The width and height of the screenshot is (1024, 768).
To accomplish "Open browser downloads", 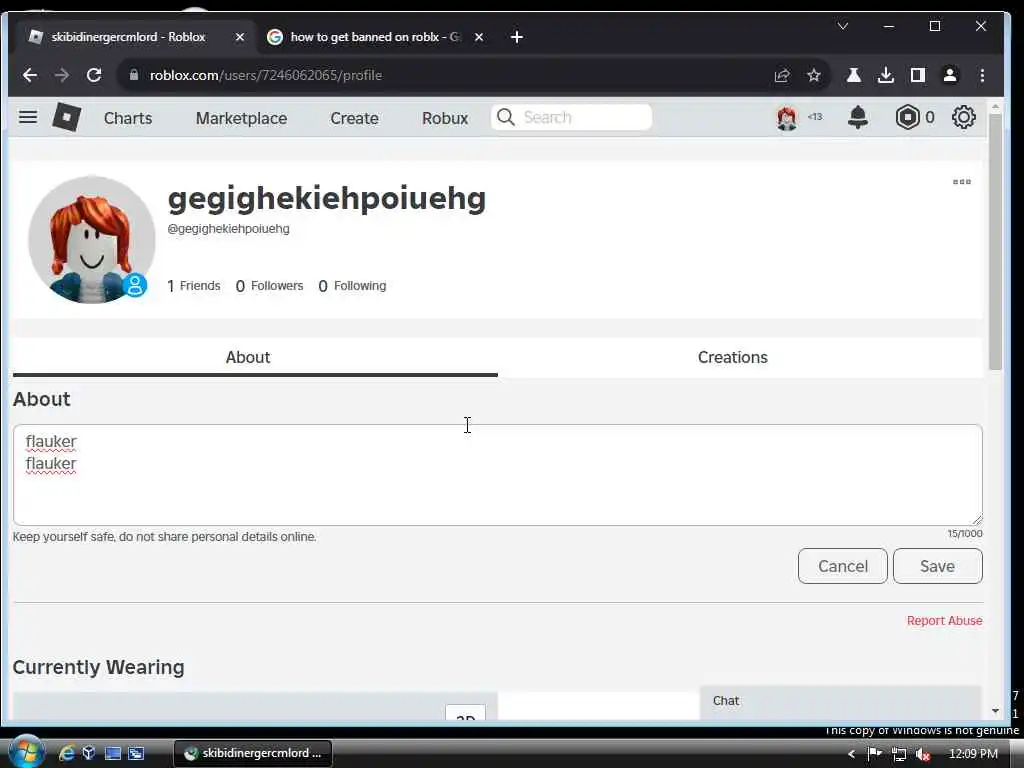I will click(886, 75).
